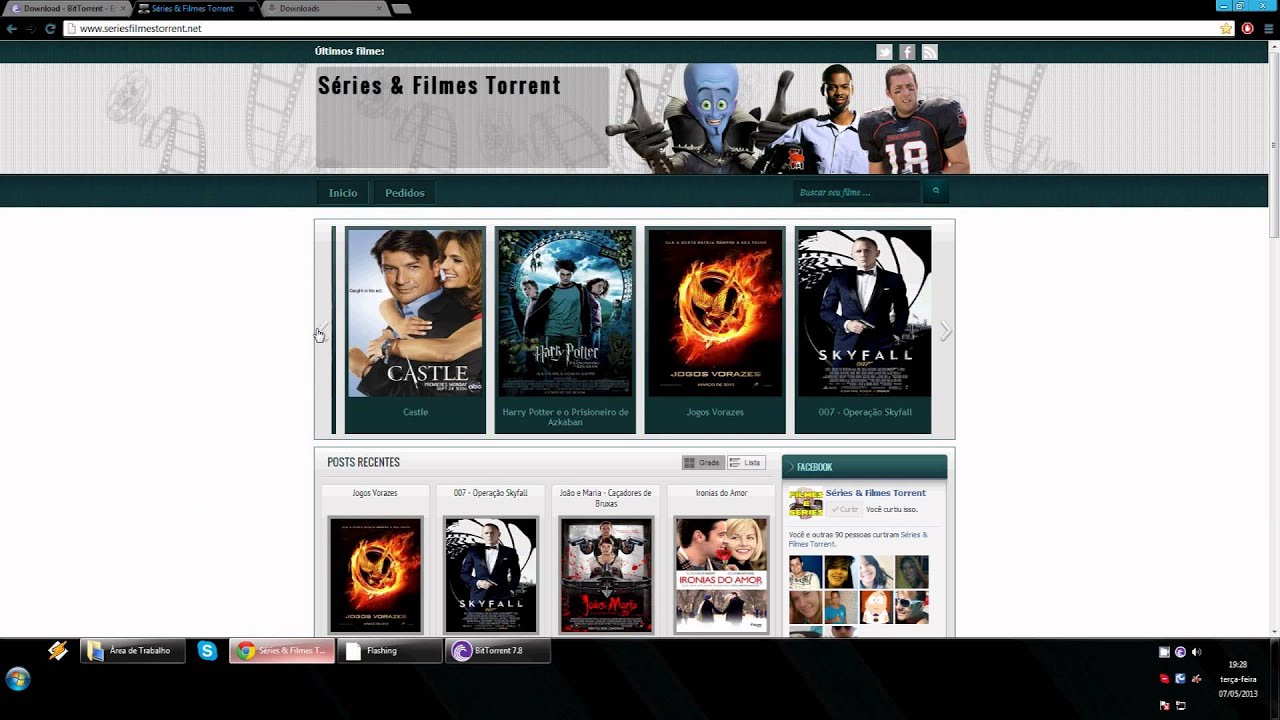The width and height of the screenshot is (1280, 720).
Task: Click the Ironias do Amor poster
Action: [x=721, y=575]
